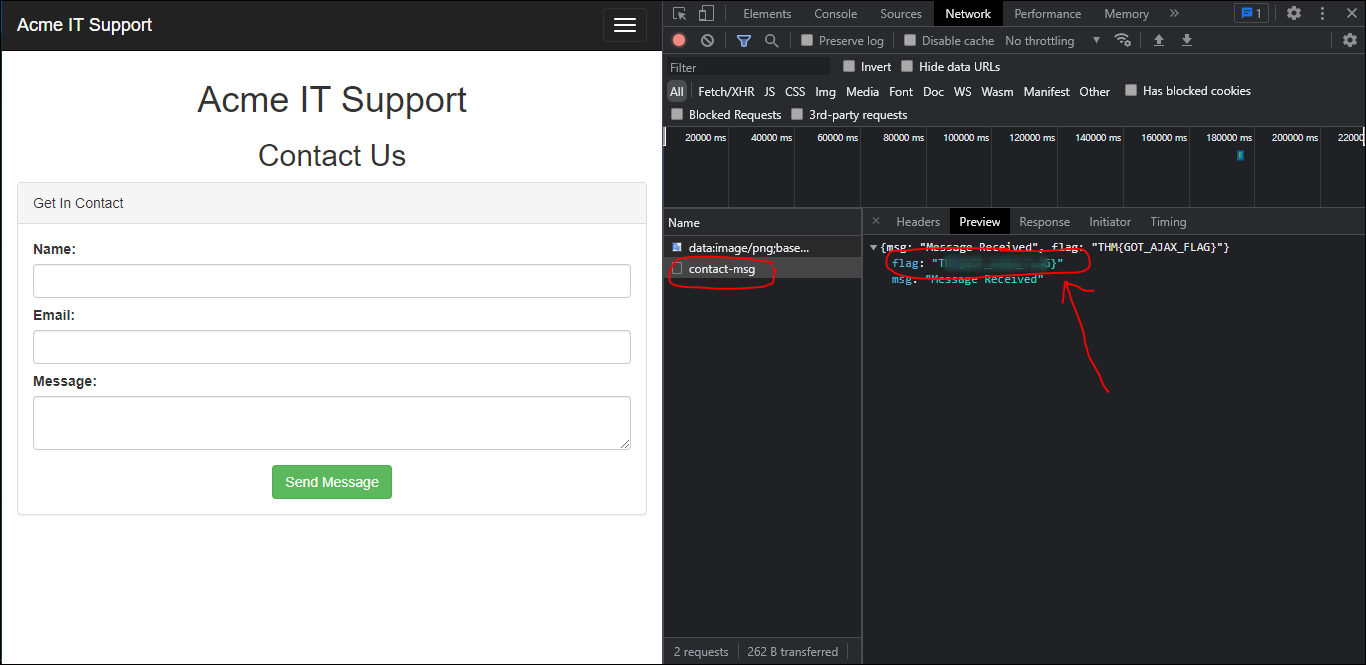The width and height of the screenshot is (1366, 665).
Task: Stop recording network log
Action: [x=679, y=40]
